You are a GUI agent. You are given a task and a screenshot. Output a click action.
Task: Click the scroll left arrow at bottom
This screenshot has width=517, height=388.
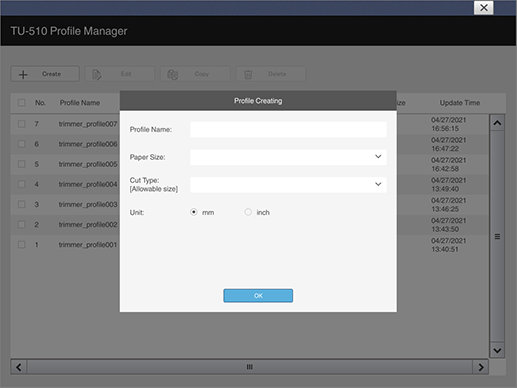click(x=19, y=367)
